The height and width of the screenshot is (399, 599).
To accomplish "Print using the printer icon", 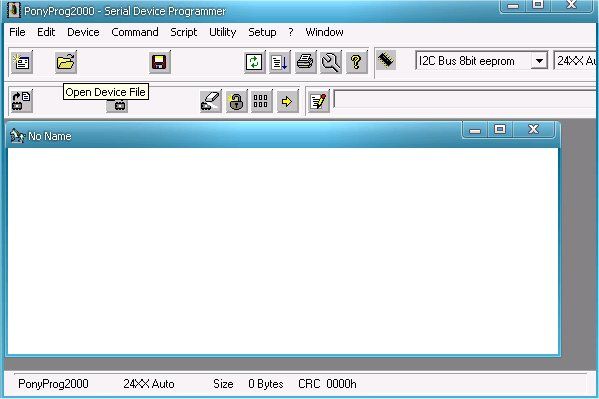I will [x=305, y=62].
